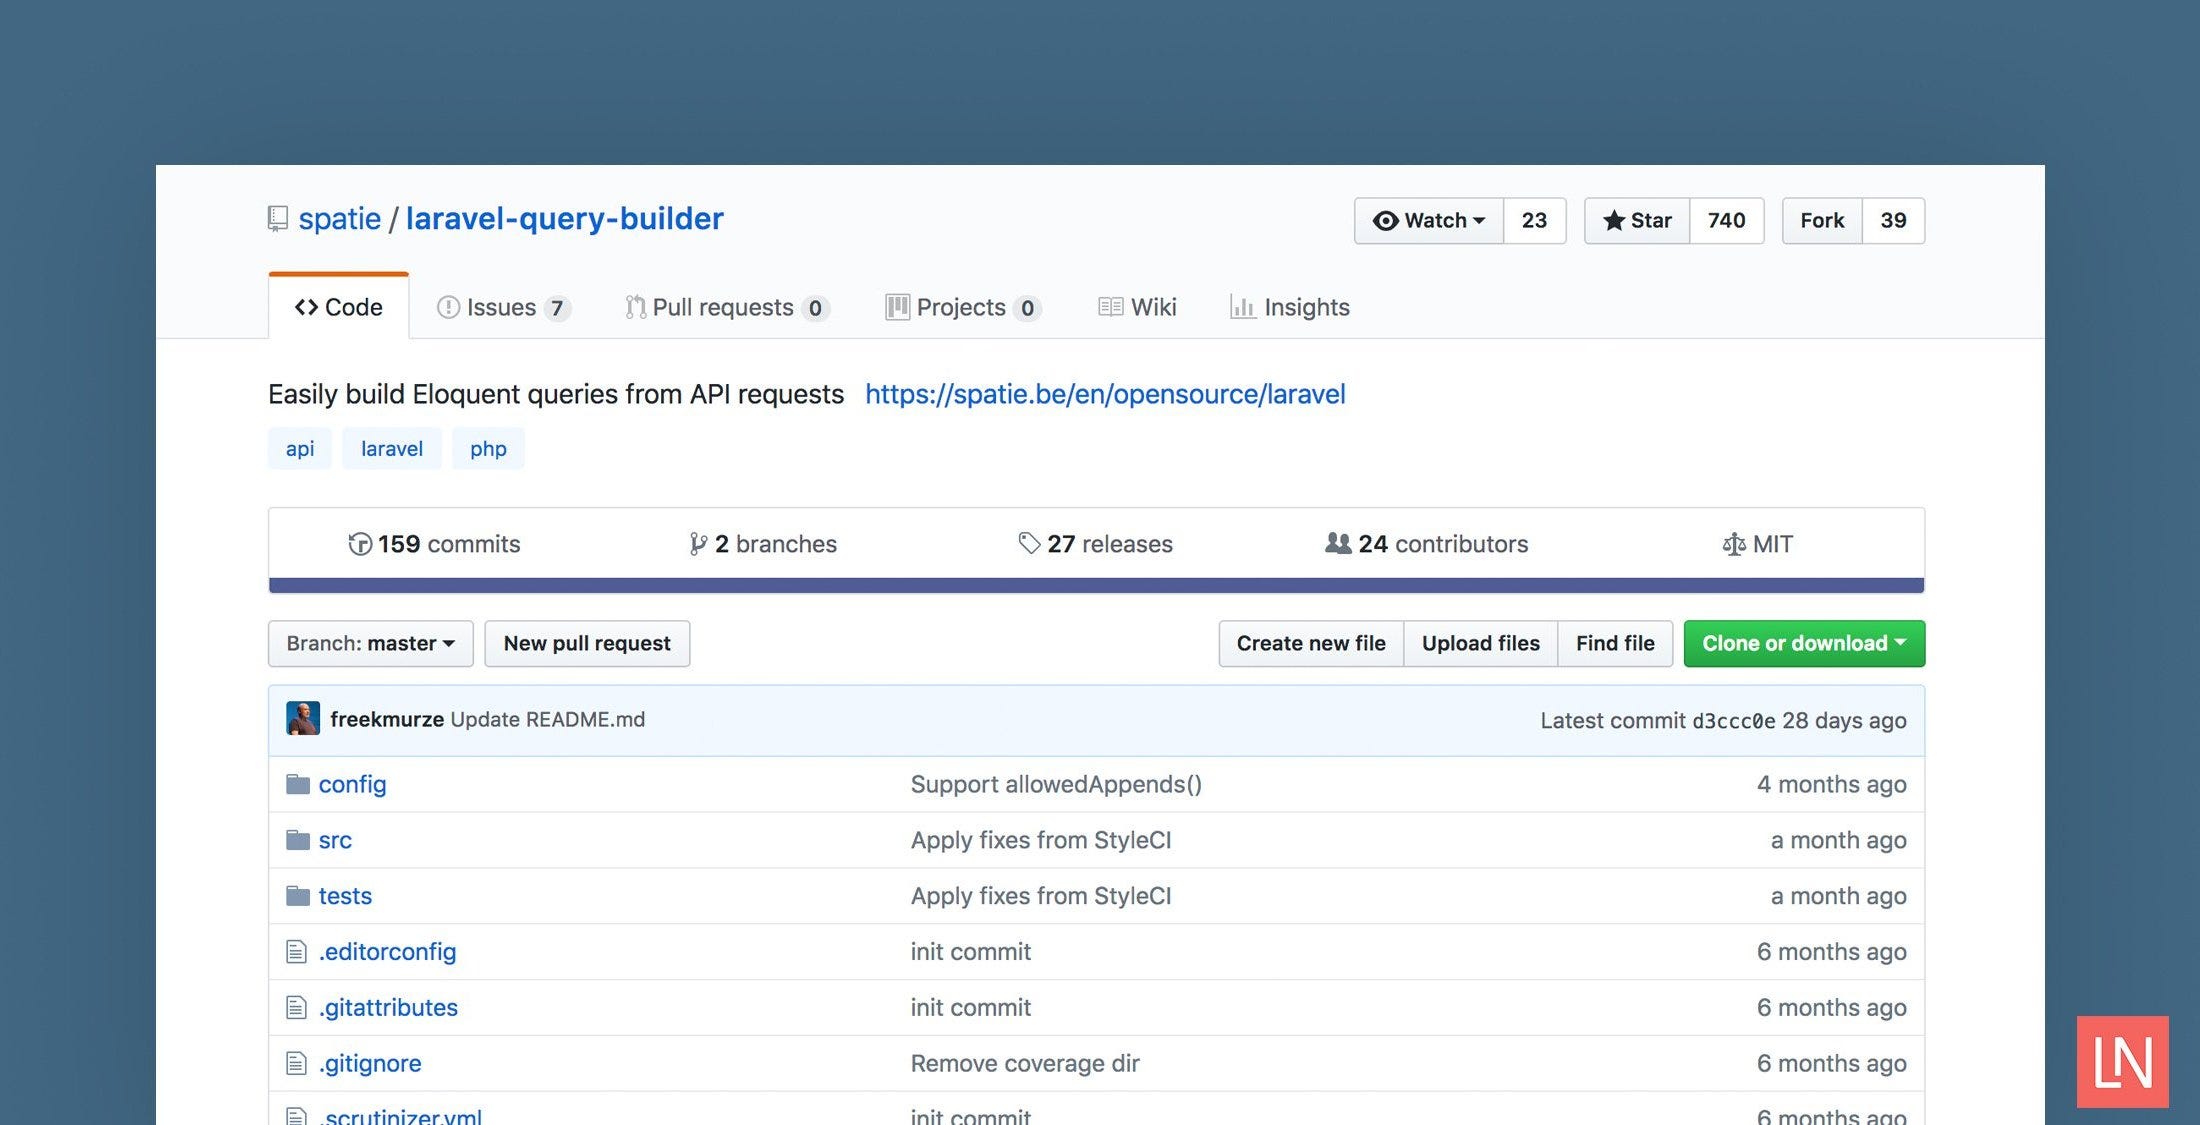The image size is (2200, 1125).
Task: Open the config folder icon
Action: pyautogui.click(x=297, y=784)
